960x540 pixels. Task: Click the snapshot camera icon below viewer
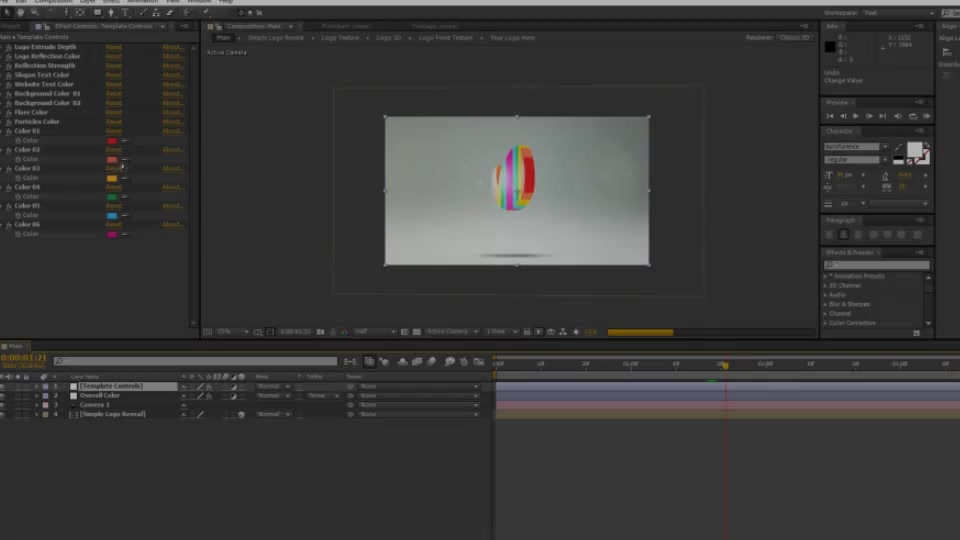(x=320, y=332)
